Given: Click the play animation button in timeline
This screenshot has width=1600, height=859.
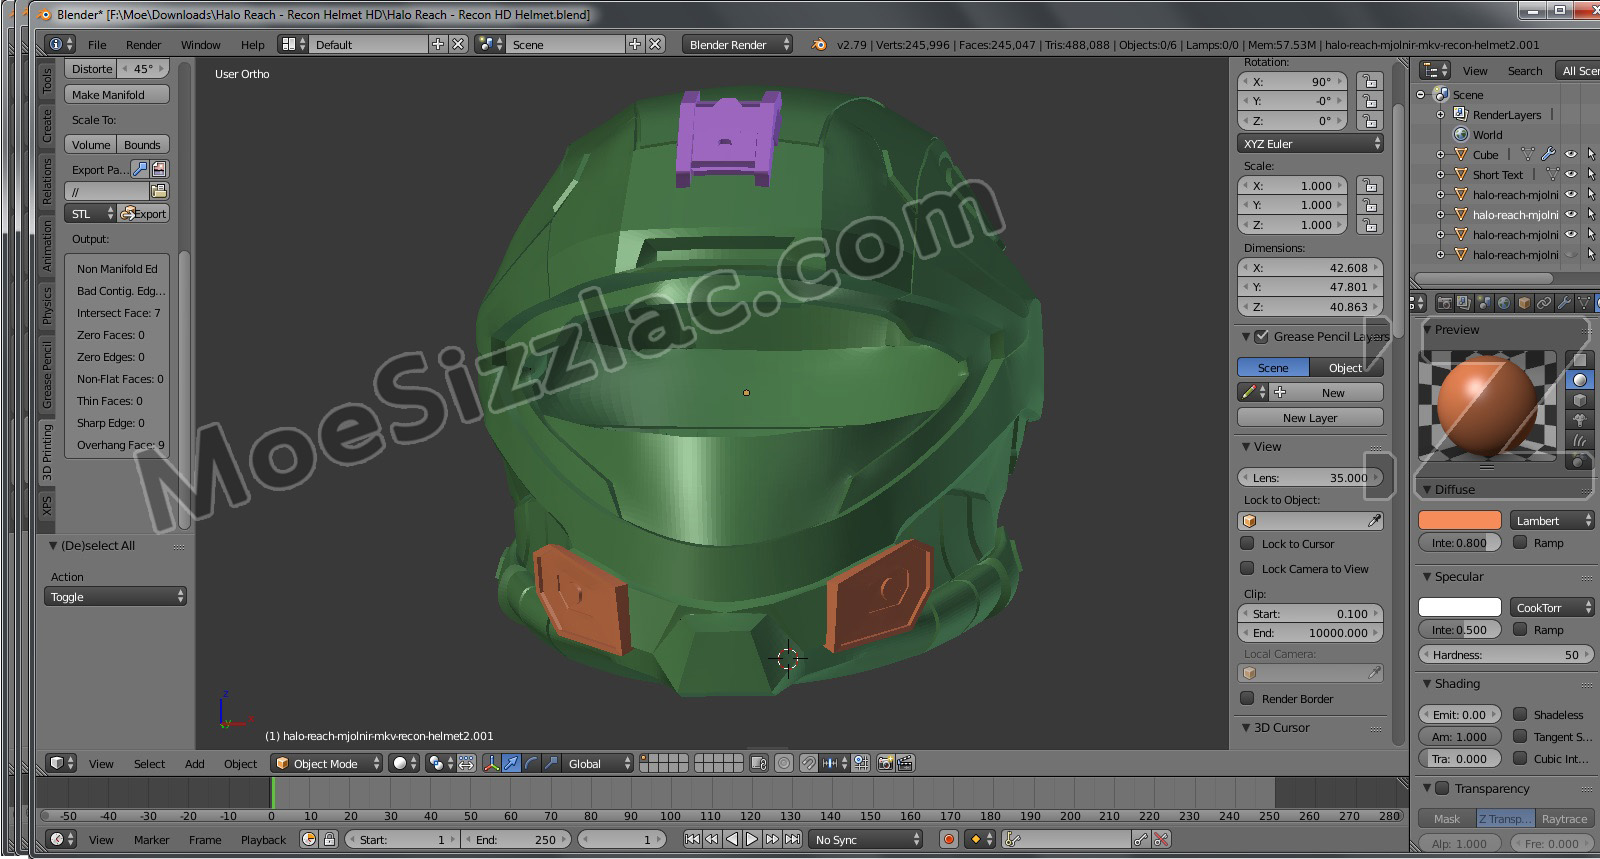Looking at the screenshot, I should click(x=752, y=839).
